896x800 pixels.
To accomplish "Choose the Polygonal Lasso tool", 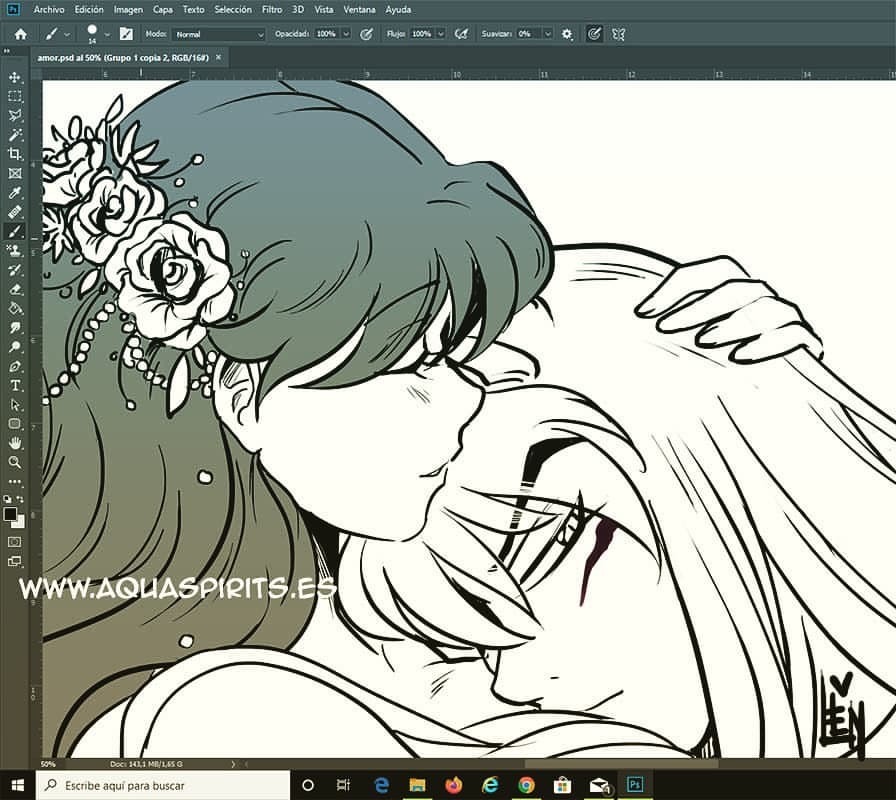I will click(15, 115).
